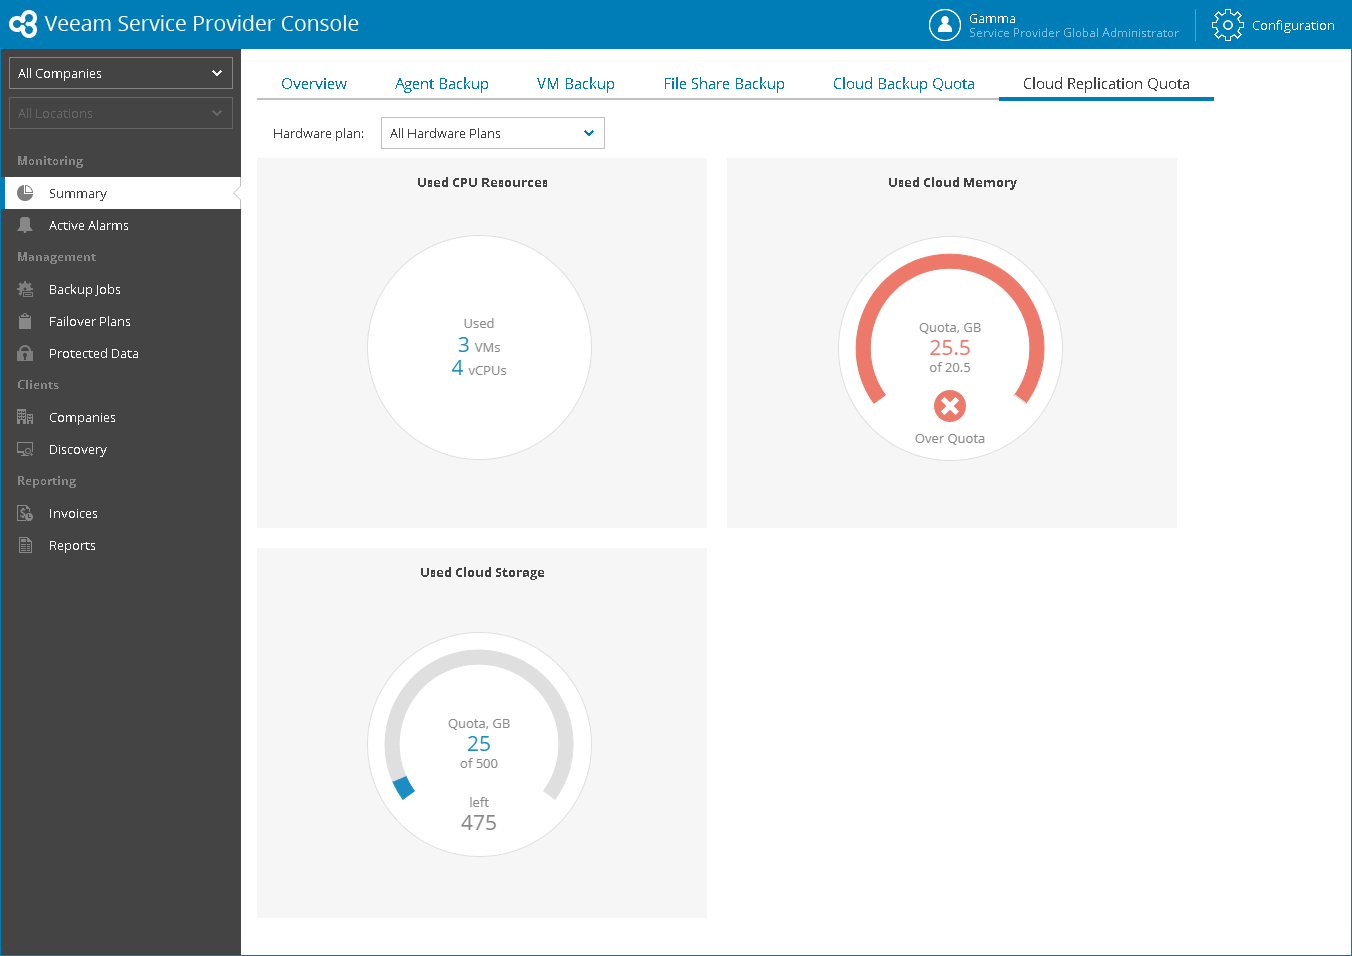Click the Monitoring section header
Viewport: 1352px width, 956px height.
tap(50, 161)
